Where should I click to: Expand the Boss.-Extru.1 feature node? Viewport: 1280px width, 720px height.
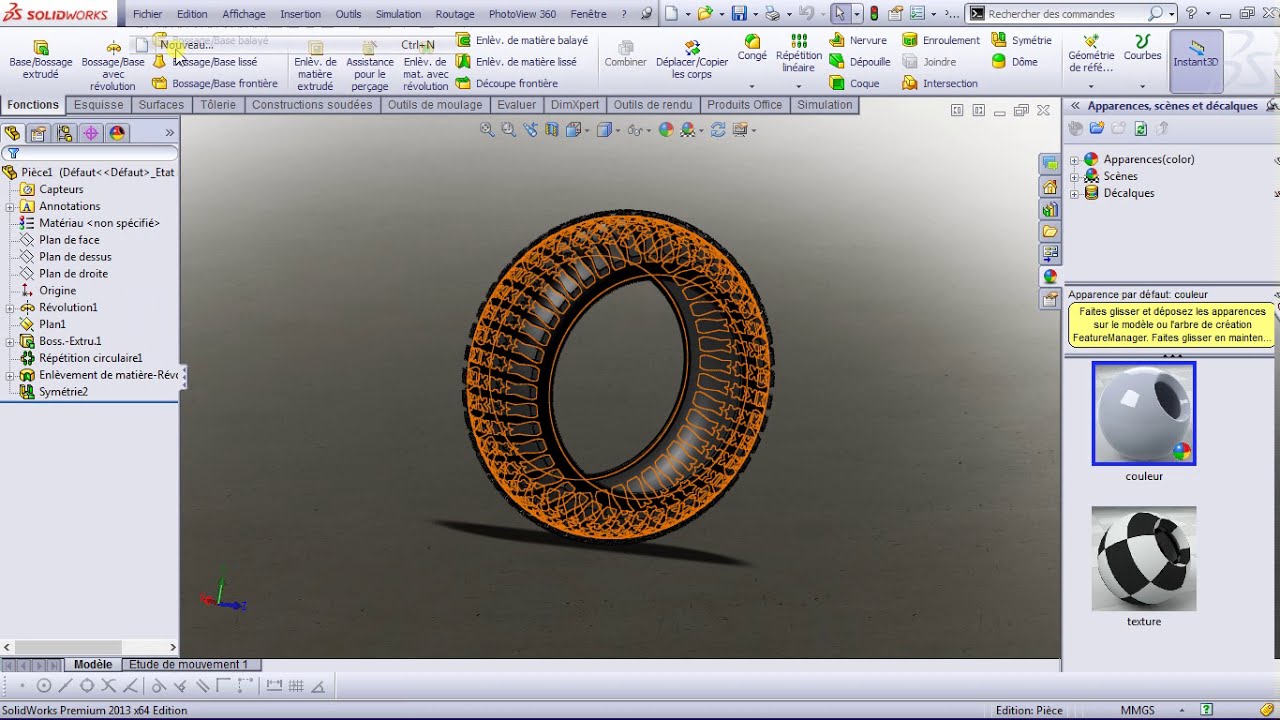tap(9, 342)
